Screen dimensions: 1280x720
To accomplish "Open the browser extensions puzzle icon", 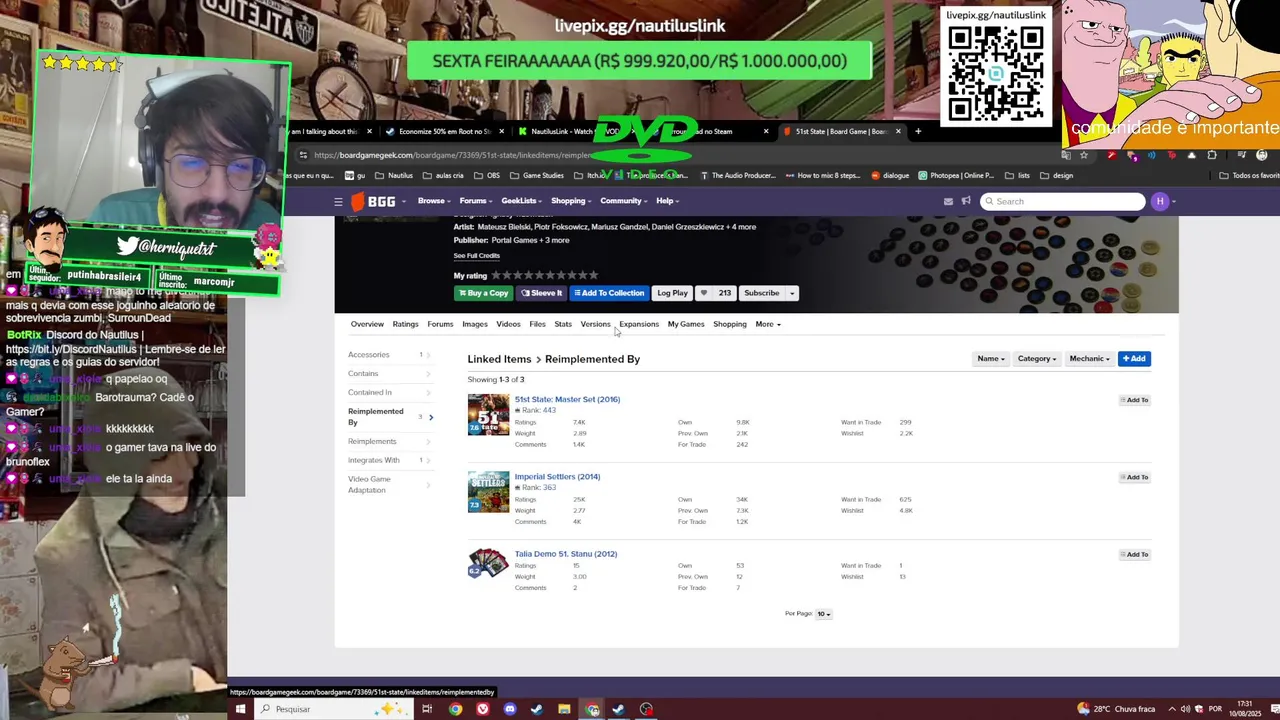I will [x=1212, y=155].
